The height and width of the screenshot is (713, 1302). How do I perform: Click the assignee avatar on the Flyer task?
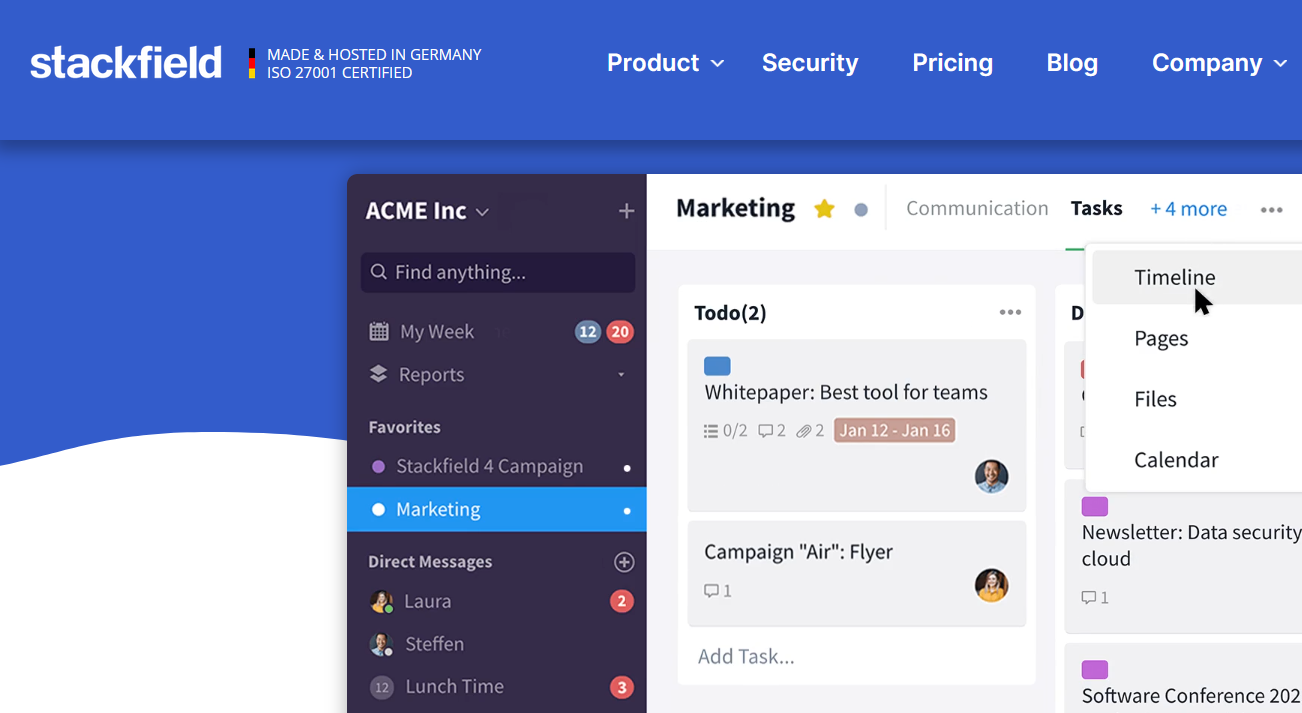point(992,585)
